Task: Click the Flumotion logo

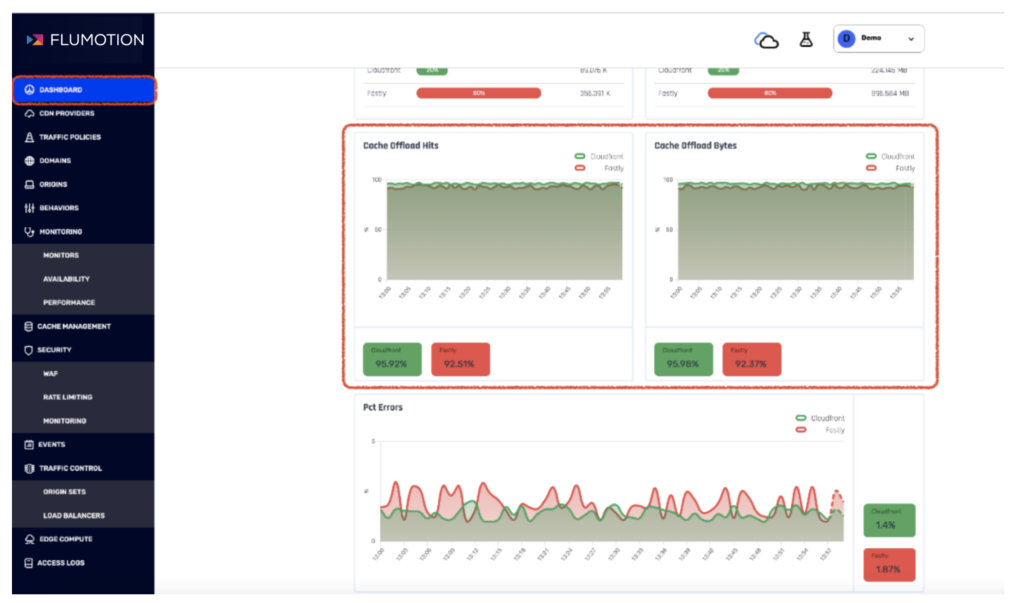Action: [85, 40]
